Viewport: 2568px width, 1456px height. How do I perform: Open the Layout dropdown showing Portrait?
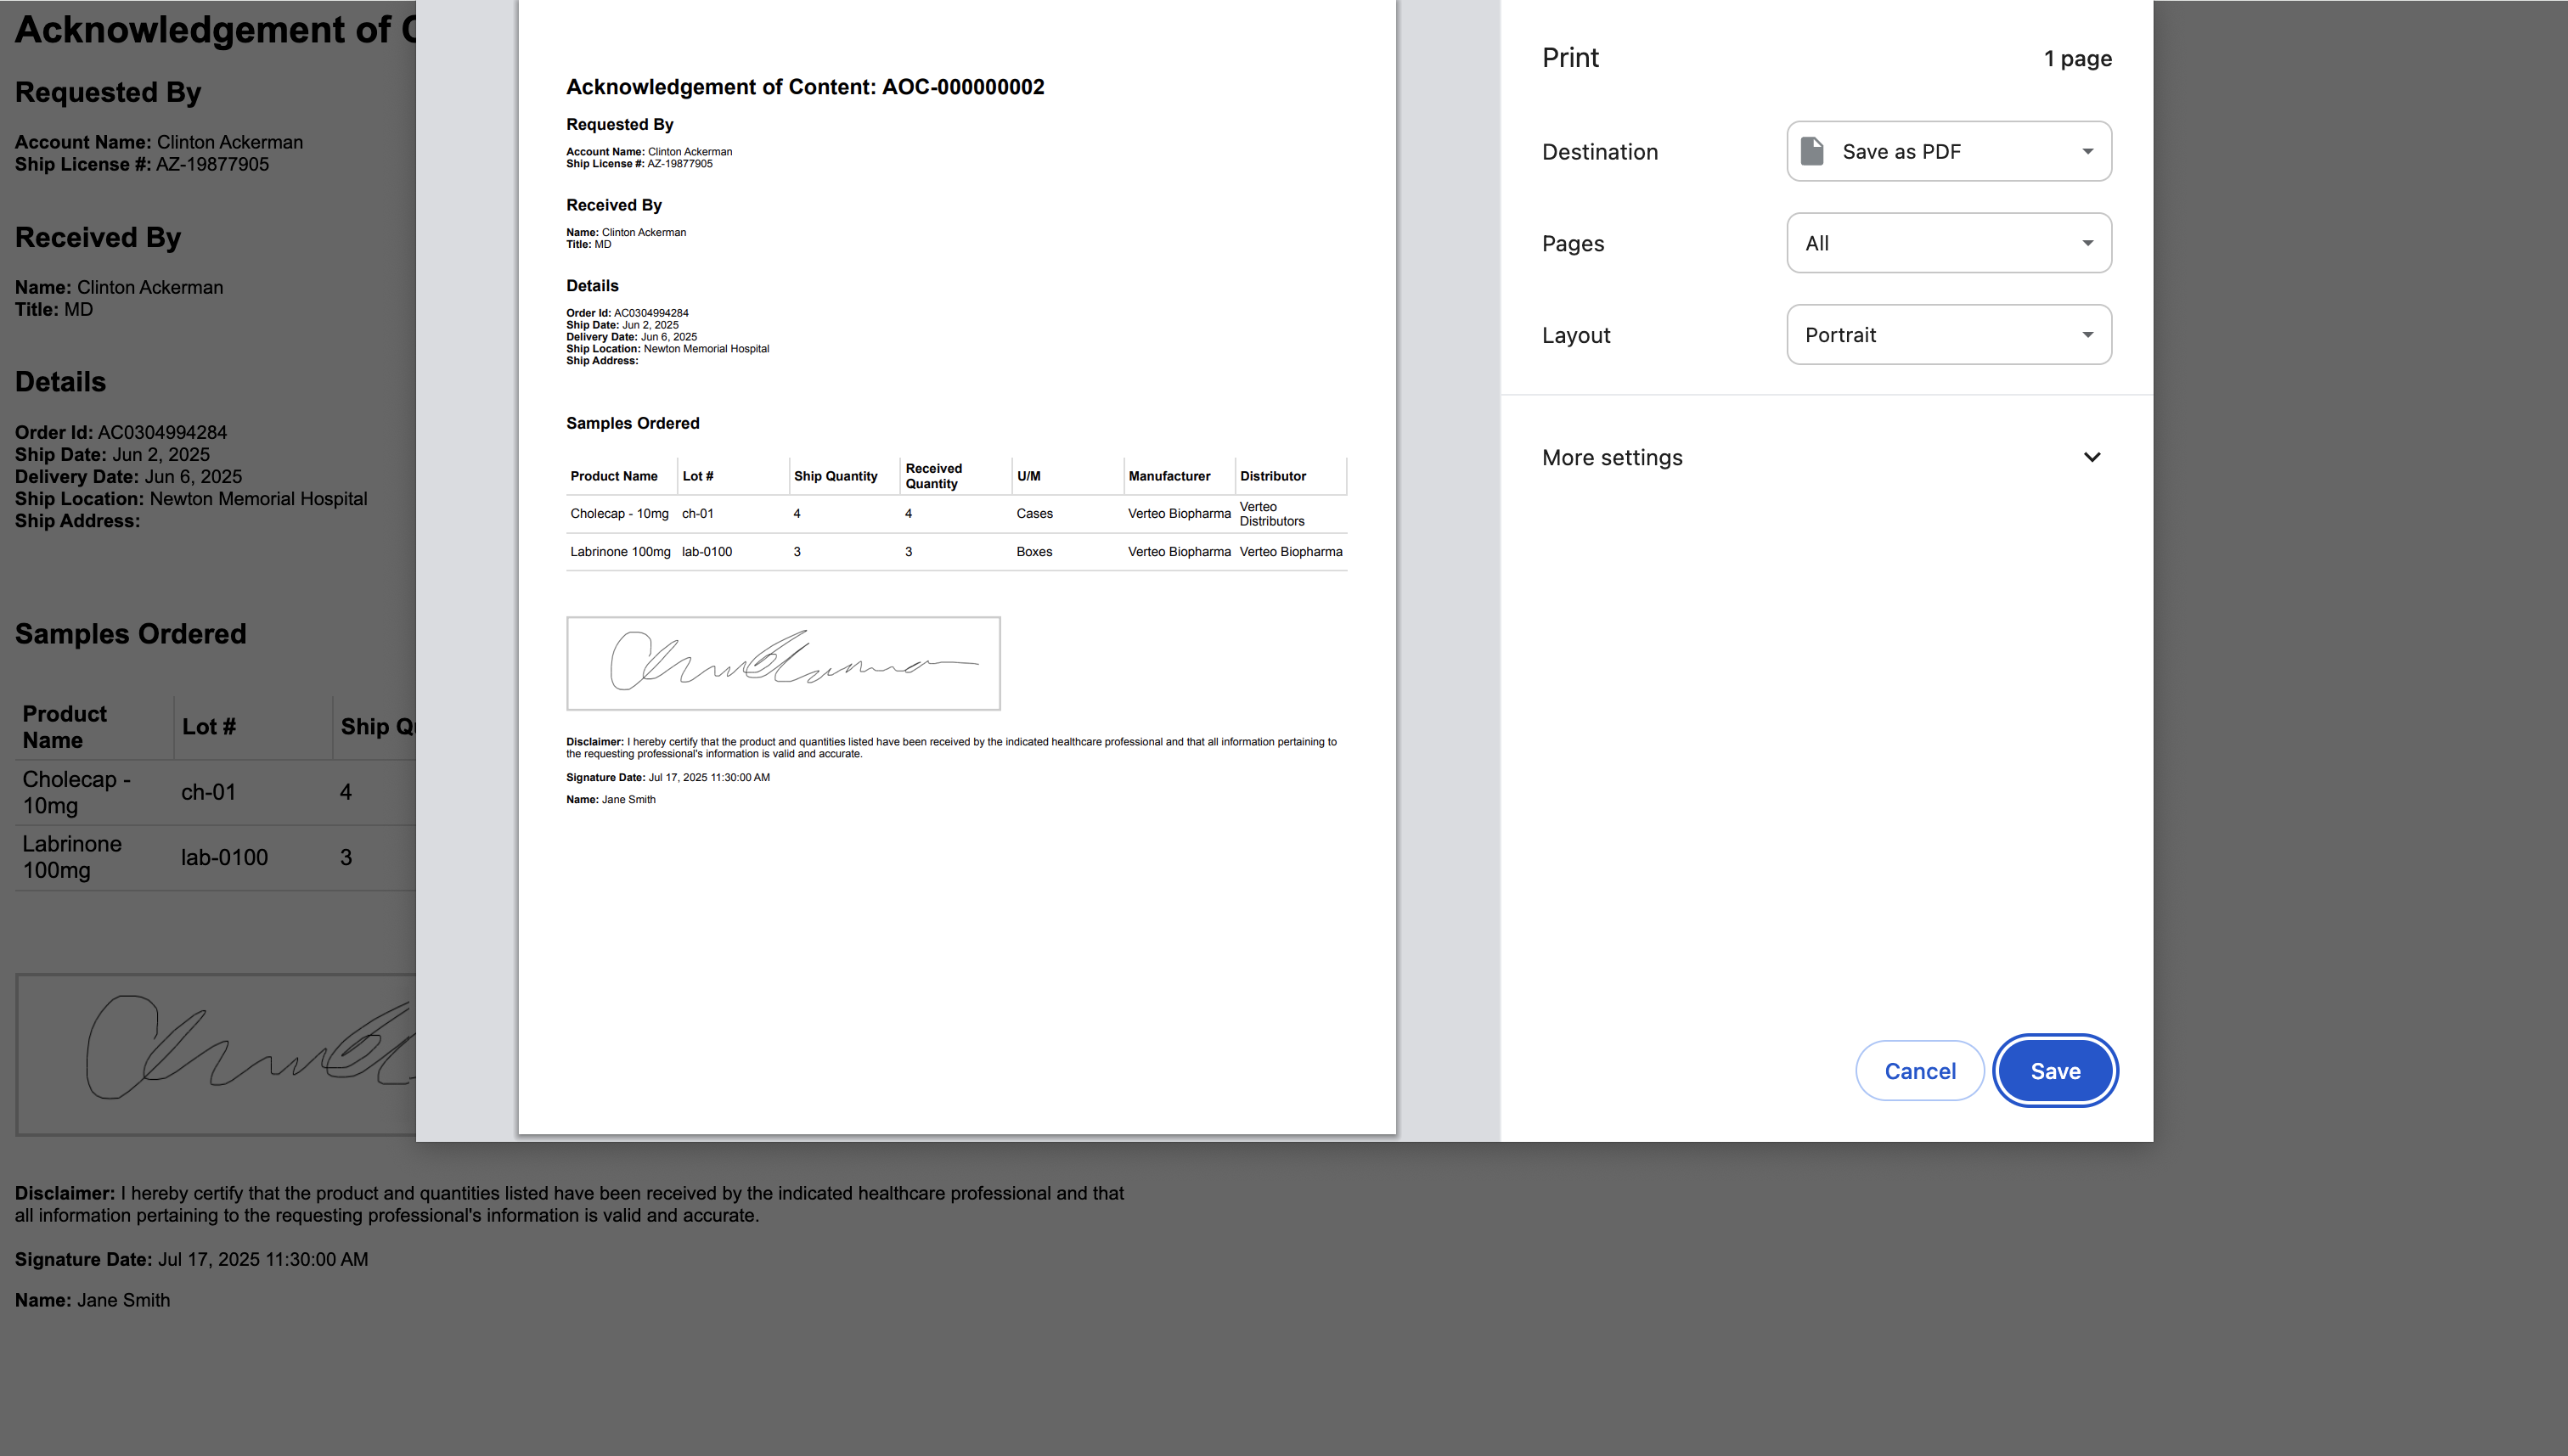pos(1948,335)
